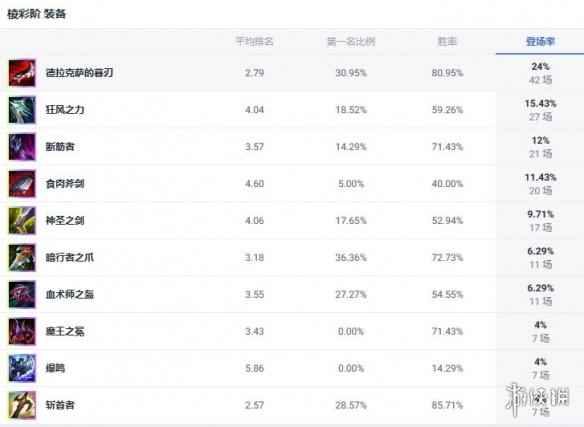Click the 暗行者之爪 item icon
This screenshot has width=584, height=427.
22,257
